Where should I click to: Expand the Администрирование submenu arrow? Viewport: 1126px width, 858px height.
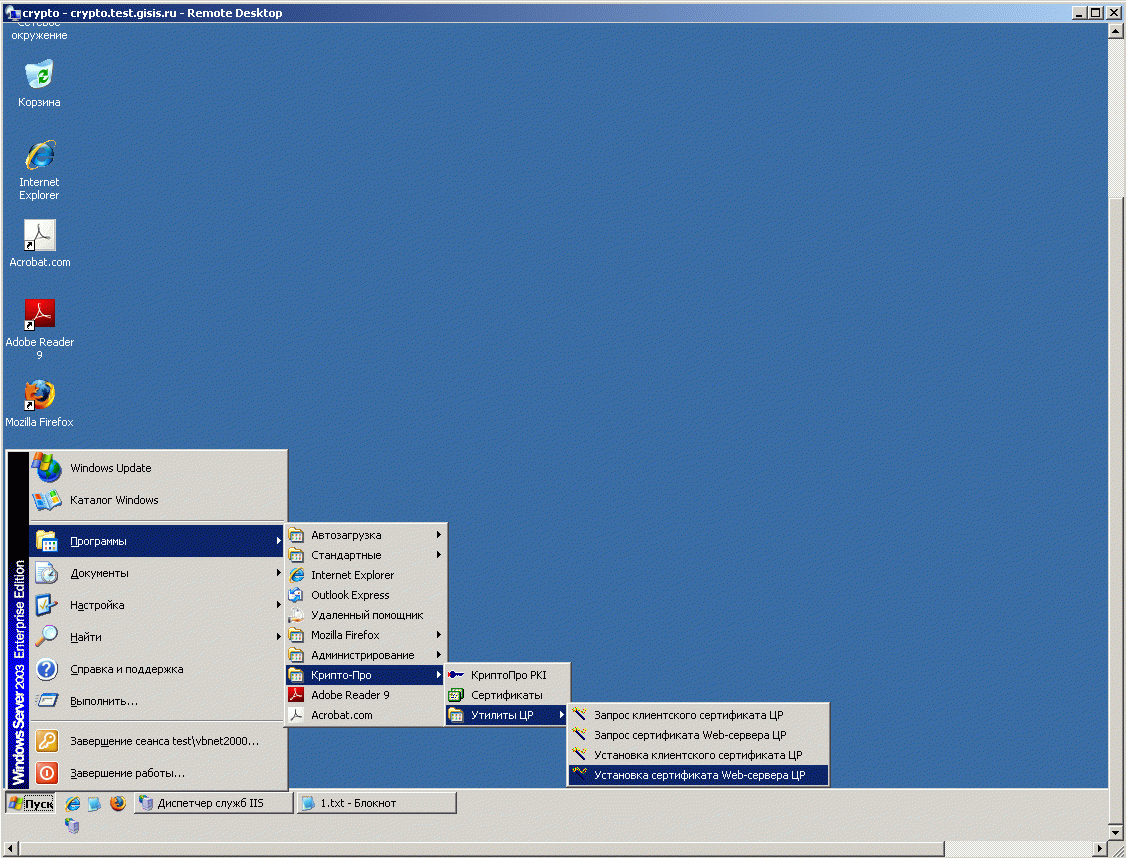coord(439,655)
